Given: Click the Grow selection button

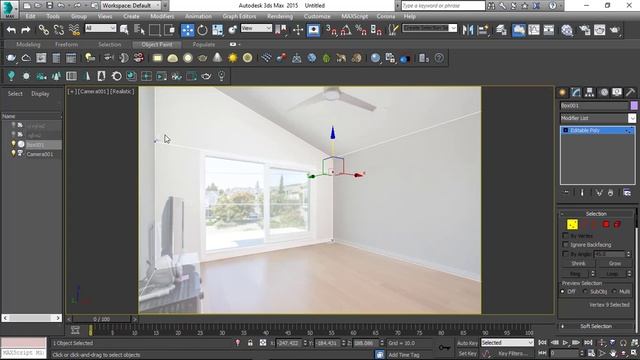Looking at the screenshot, I should 615,264.
